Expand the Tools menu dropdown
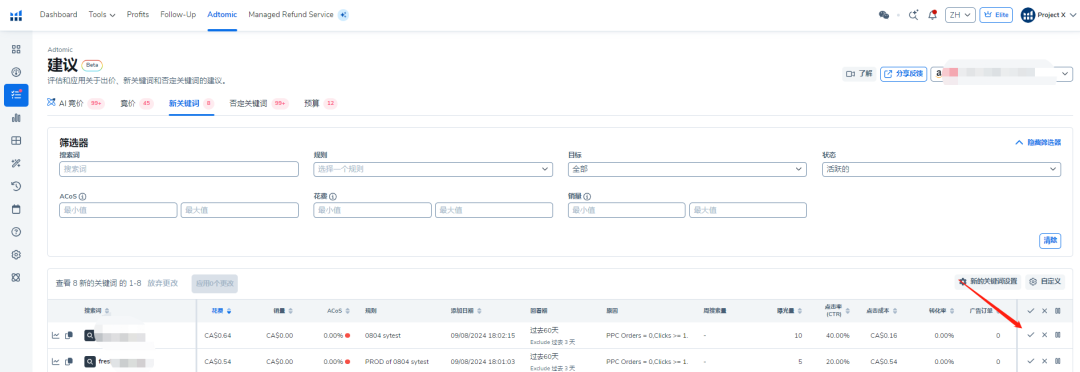 [102, 14]
